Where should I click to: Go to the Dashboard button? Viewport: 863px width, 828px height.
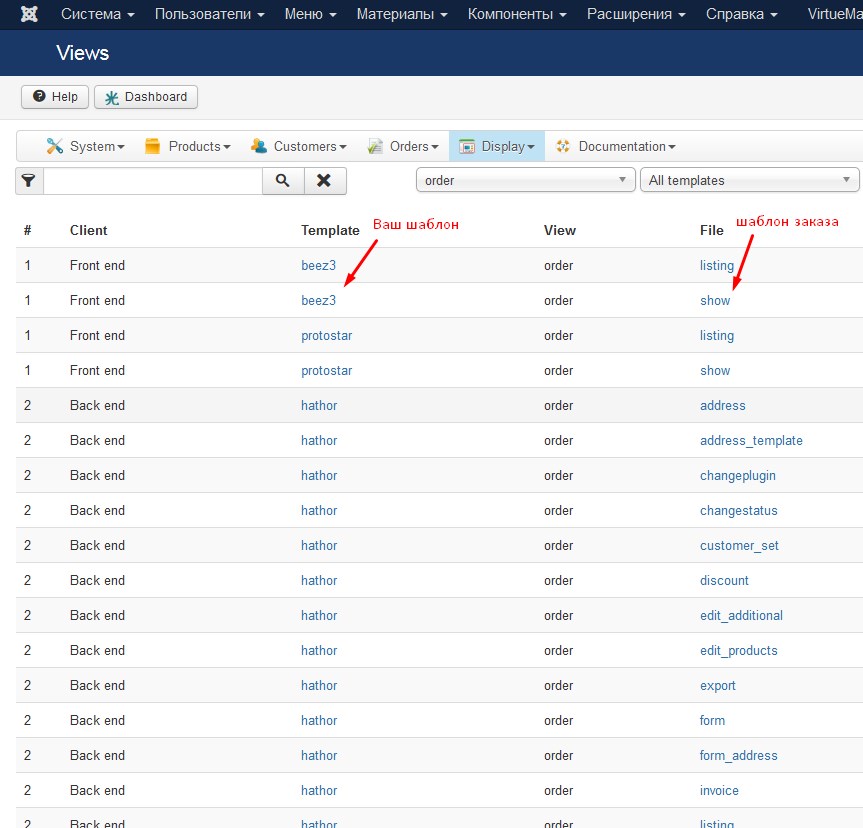coord(147,97)
